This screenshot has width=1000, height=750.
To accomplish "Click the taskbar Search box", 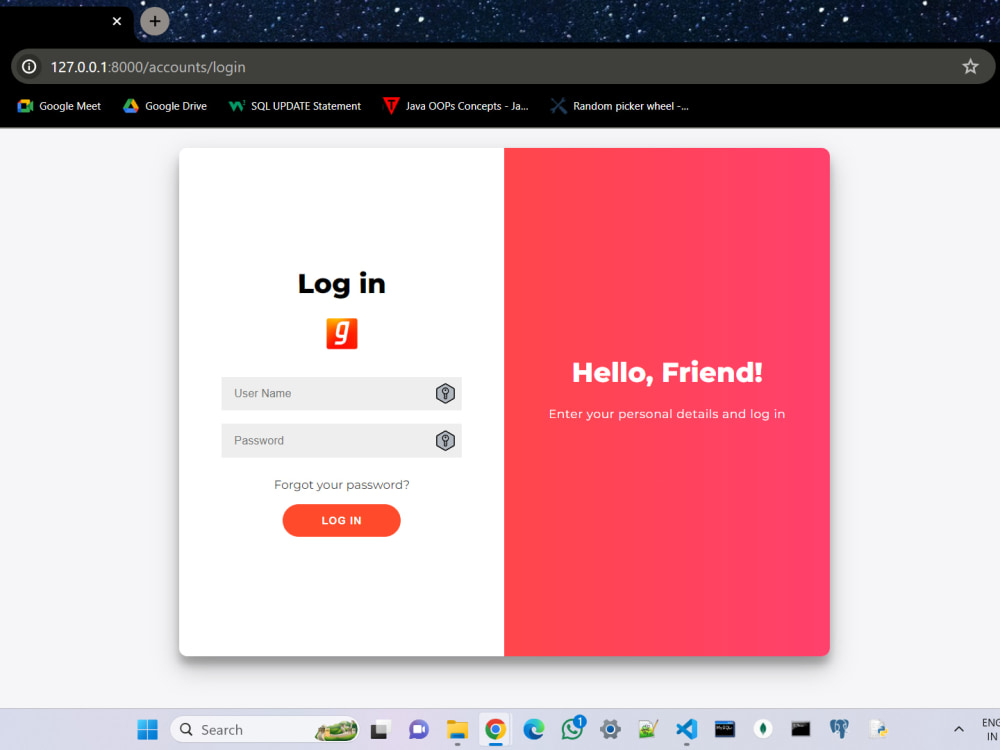I will point(265,729).
